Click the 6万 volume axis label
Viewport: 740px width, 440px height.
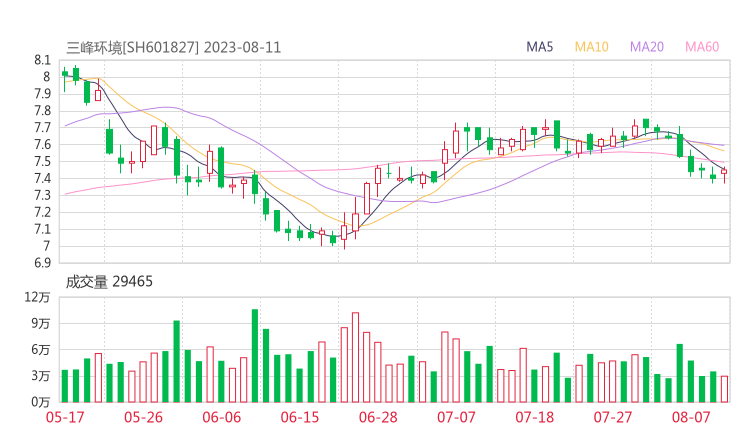41,350
